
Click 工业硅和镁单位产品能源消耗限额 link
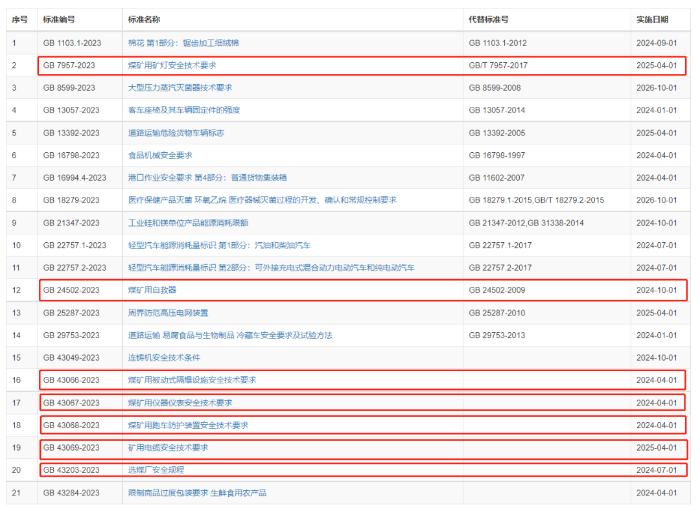point(190,222)
